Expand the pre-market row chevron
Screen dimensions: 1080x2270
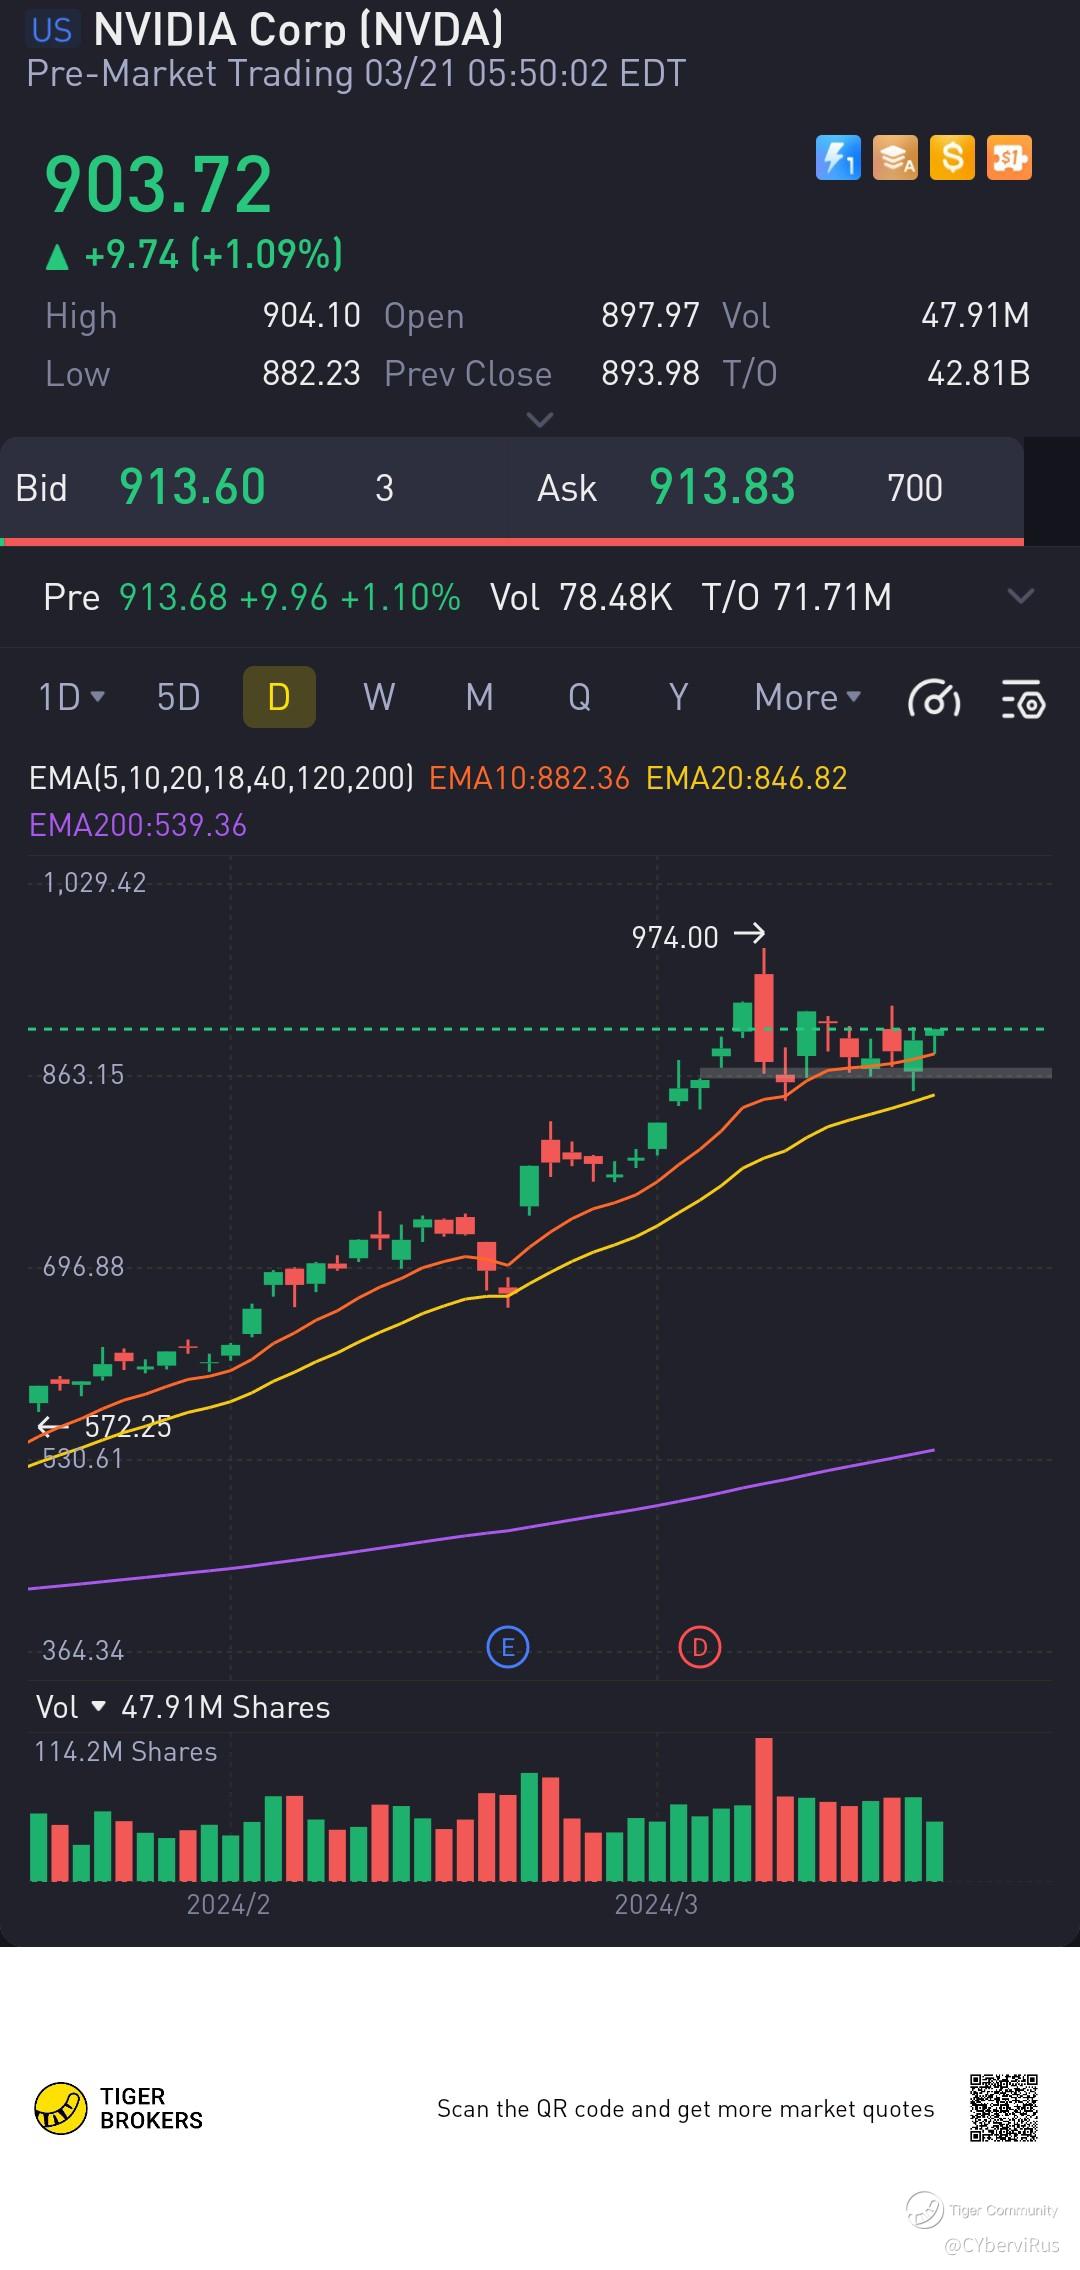[1021, 597]
